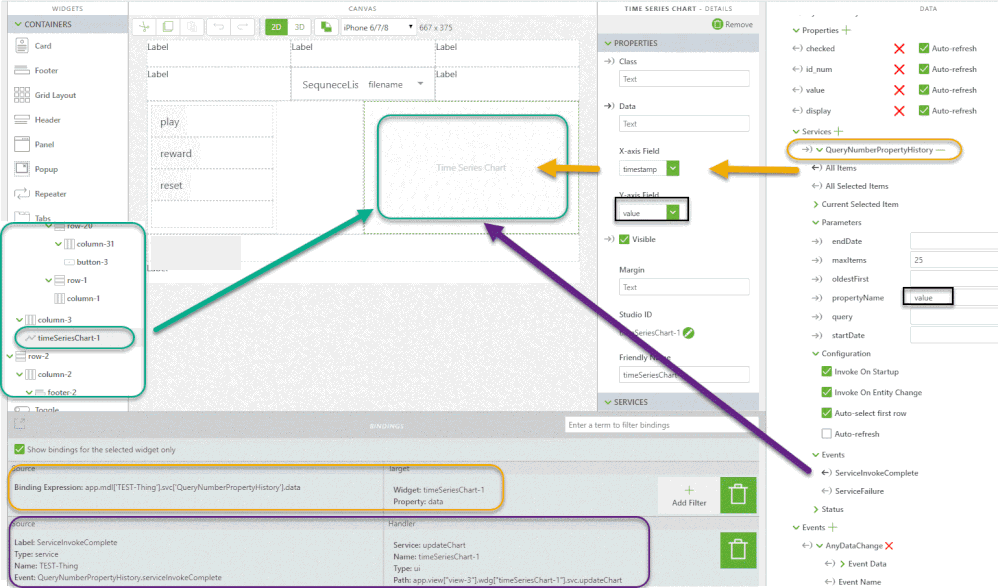Click the Popup widget icon

pos(22,169)
